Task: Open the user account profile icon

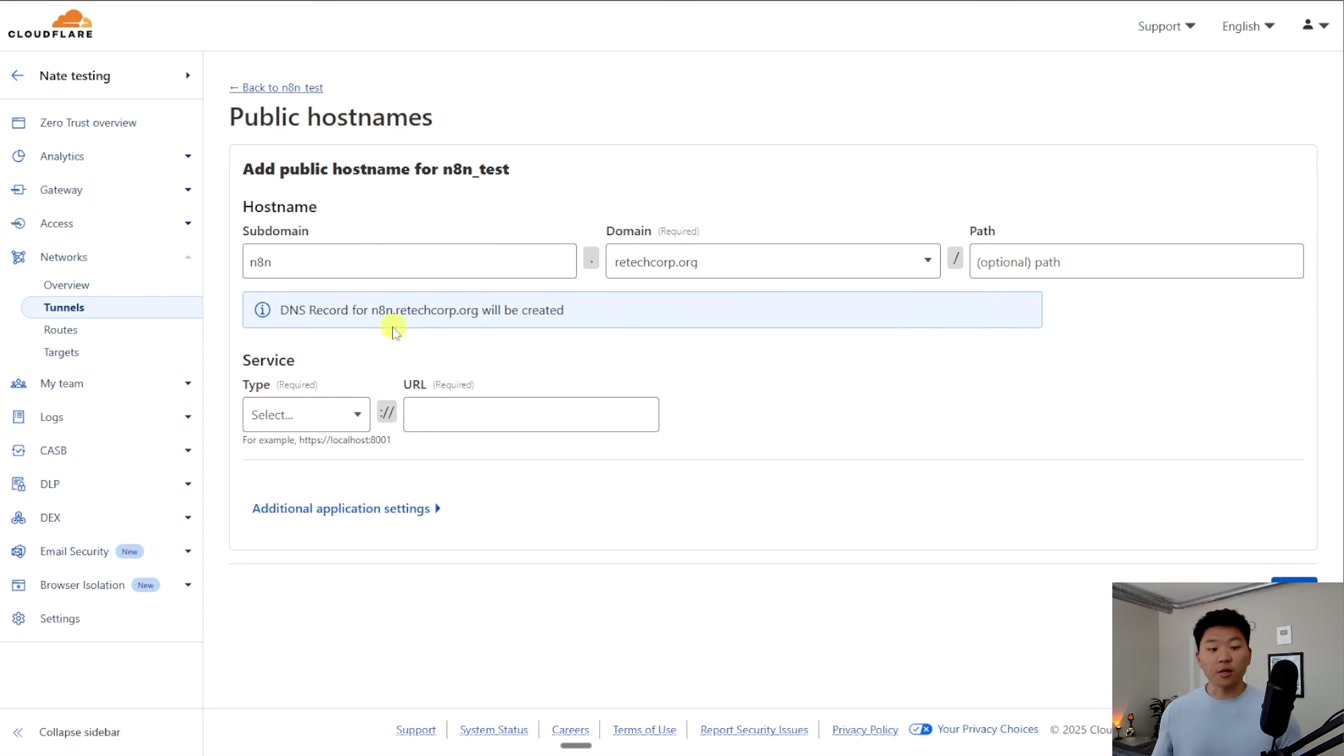Action: click(x=1307, y=25)
